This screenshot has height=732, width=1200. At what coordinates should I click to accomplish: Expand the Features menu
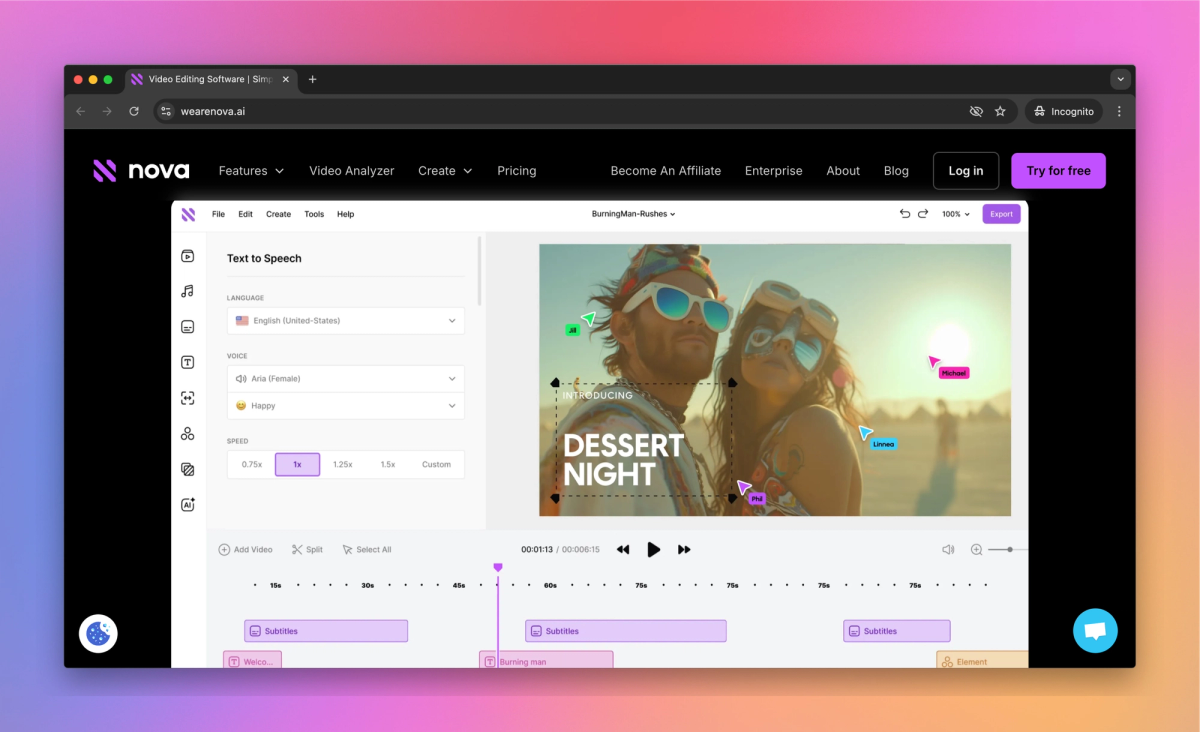251,171
